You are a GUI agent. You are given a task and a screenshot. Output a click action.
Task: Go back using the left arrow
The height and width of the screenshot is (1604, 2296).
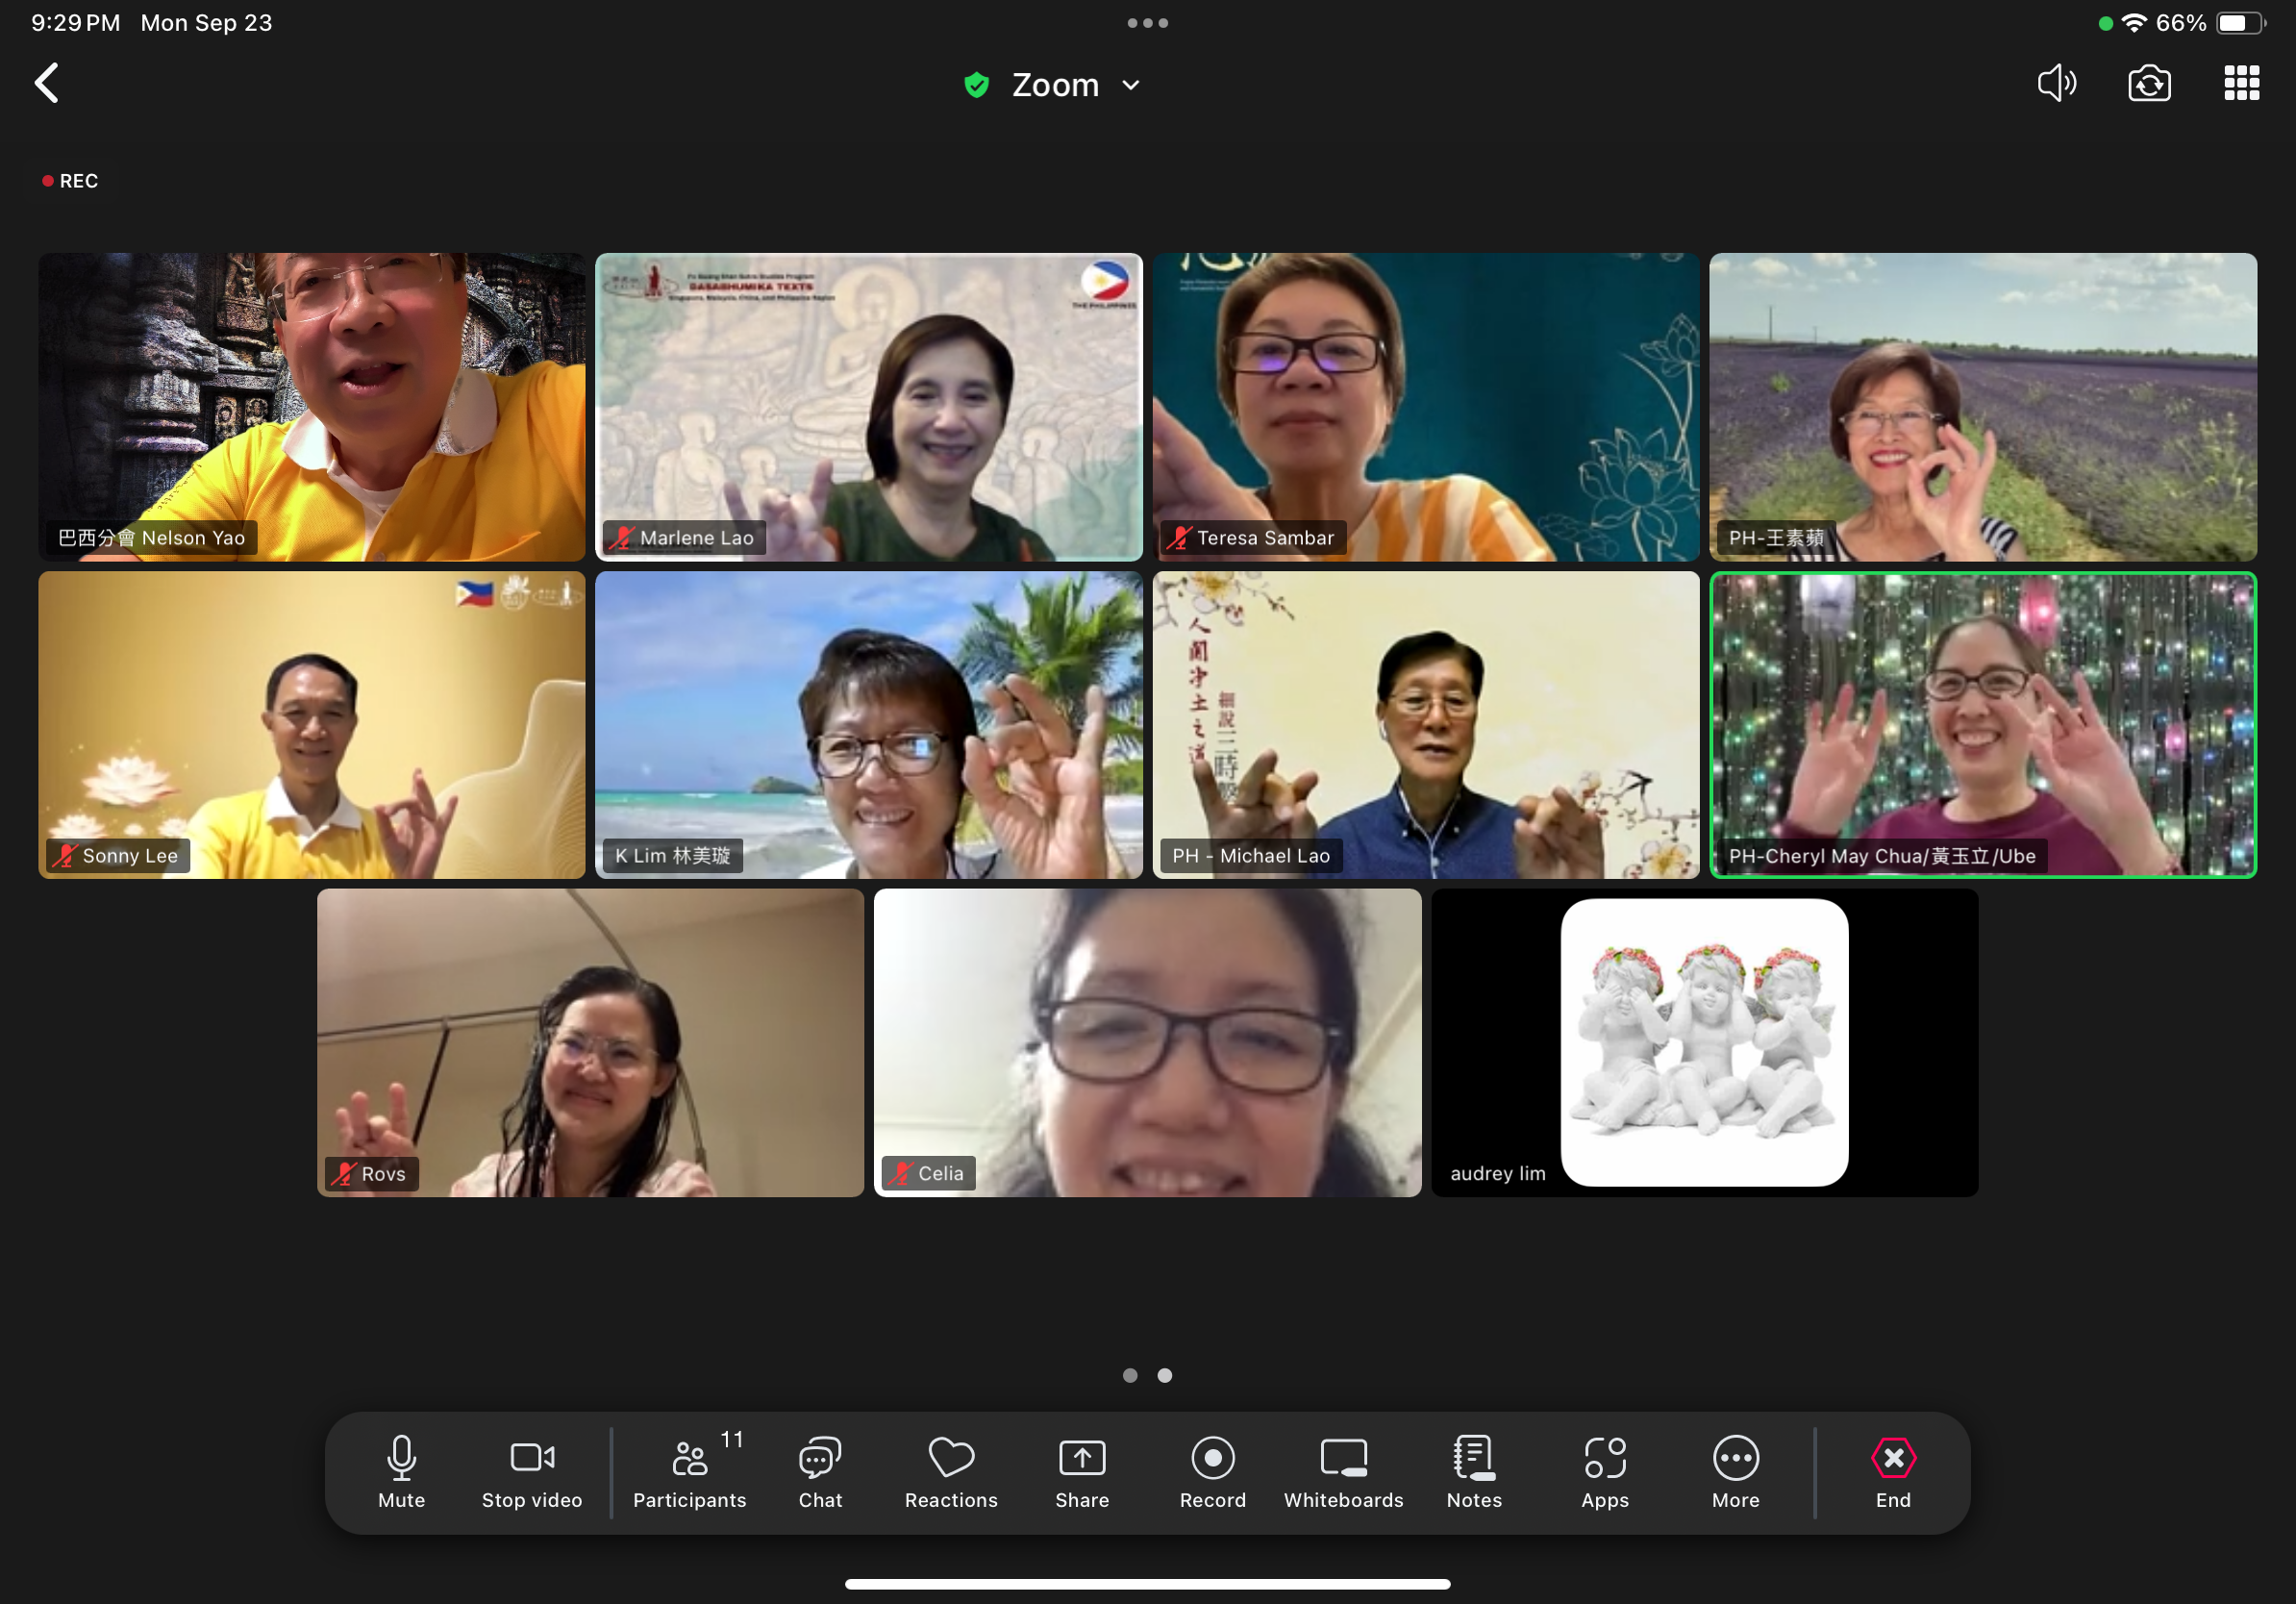(46, 83)
